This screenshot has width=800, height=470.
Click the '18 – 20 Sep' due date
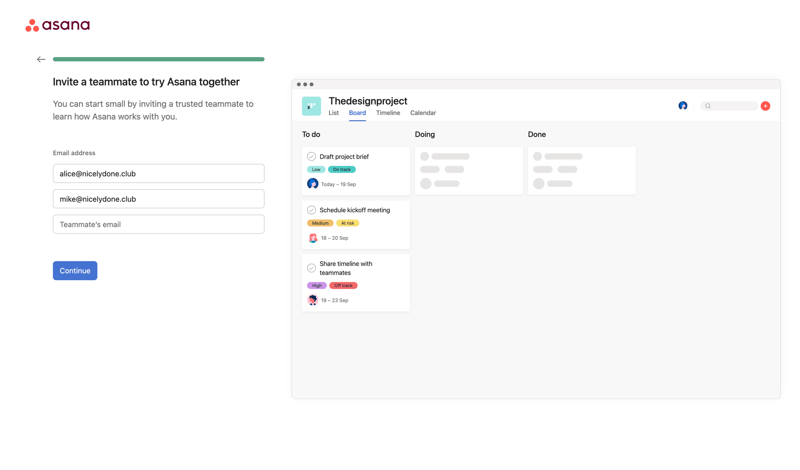335,238
